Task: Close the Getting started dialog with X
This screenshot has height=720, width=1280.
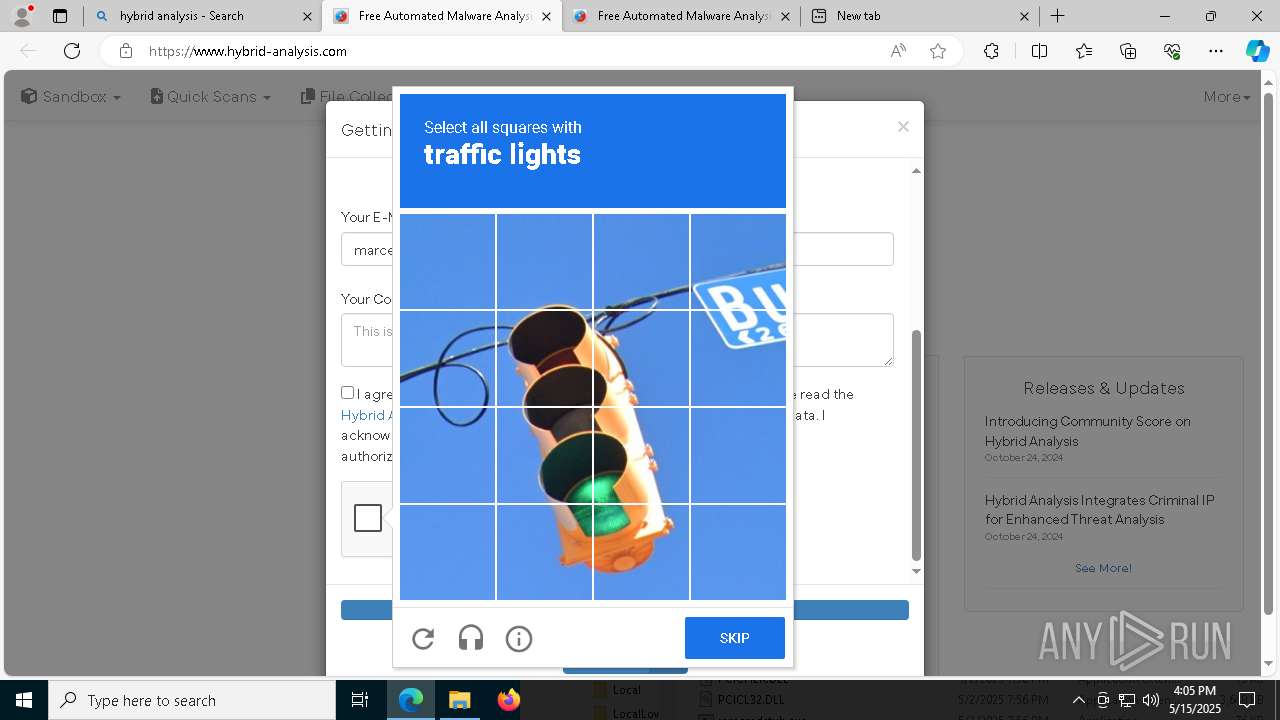Action: [903, 127]
